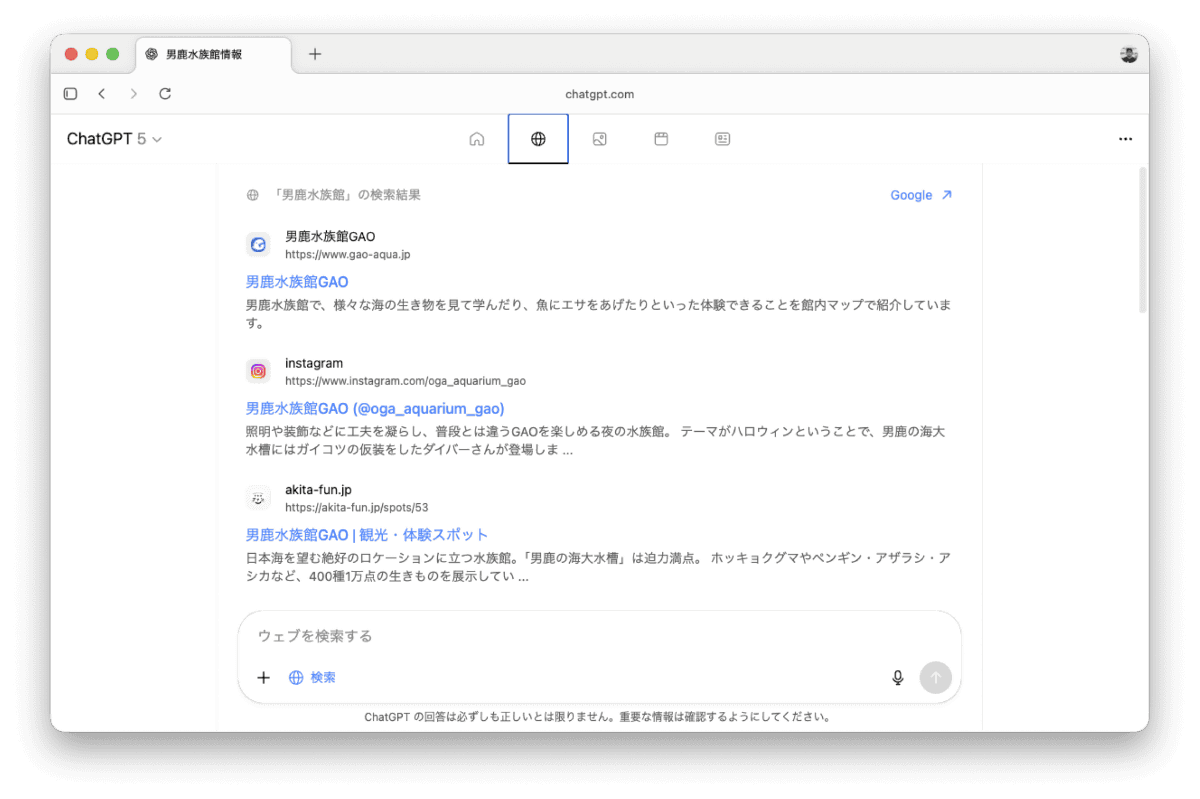Start voice input with microphone icon
The width and height of the screenshot is (1200, 799).
[898, 677]
